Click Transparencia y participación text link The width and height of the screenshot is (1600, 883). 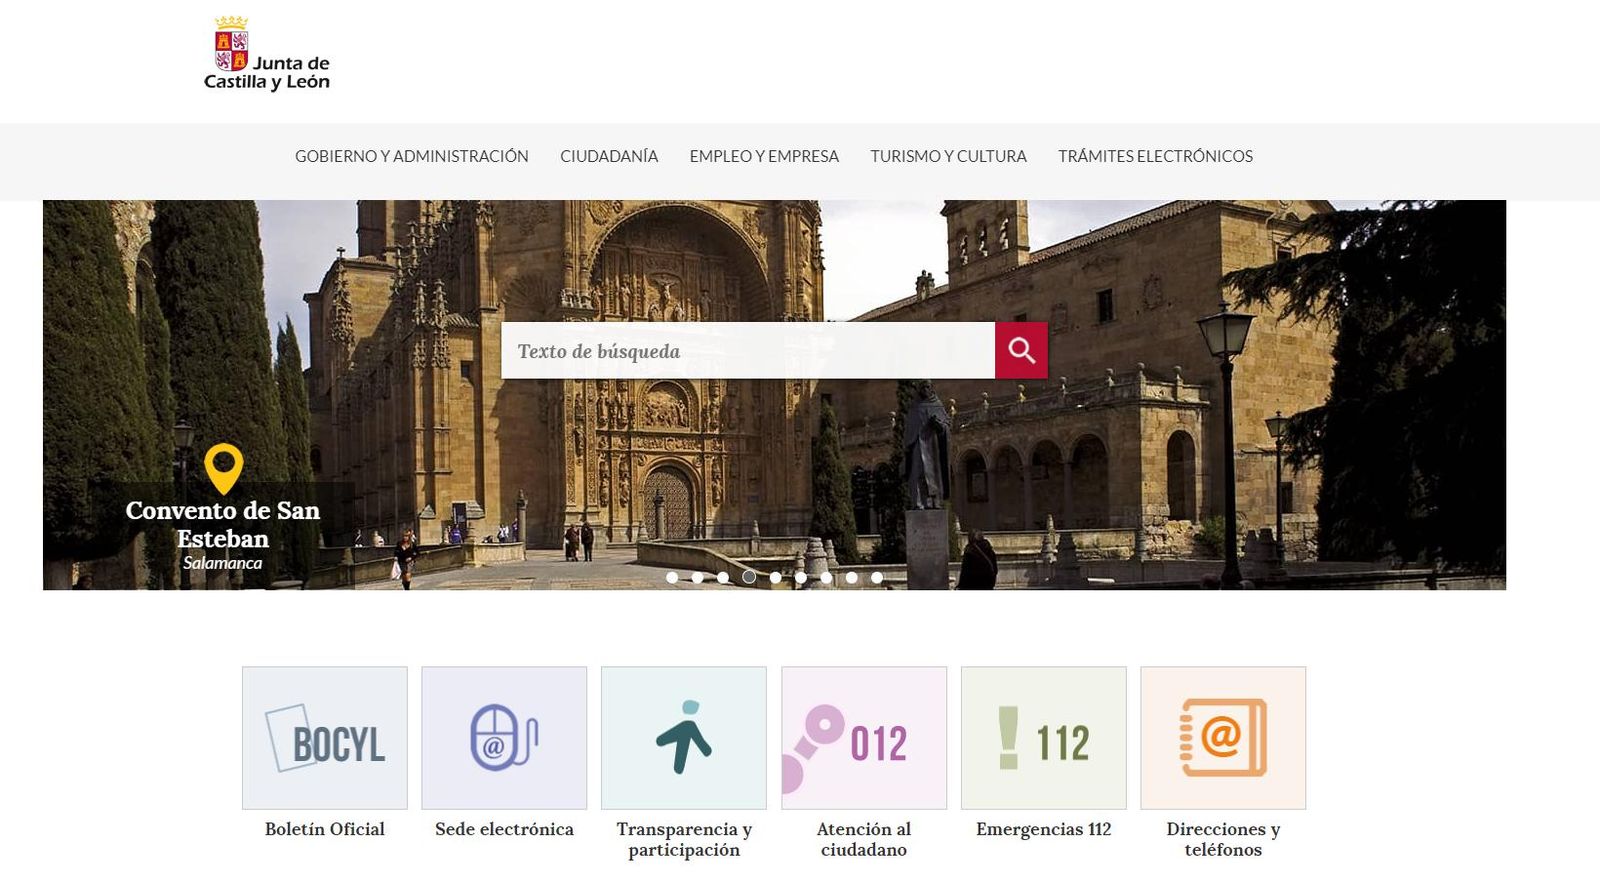pos(684,839)
